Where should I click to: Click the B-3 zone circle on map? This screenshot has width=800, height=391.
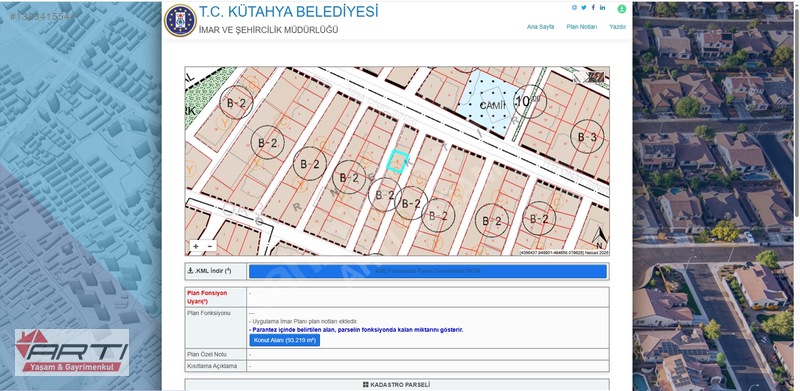[x=587, y=136]
